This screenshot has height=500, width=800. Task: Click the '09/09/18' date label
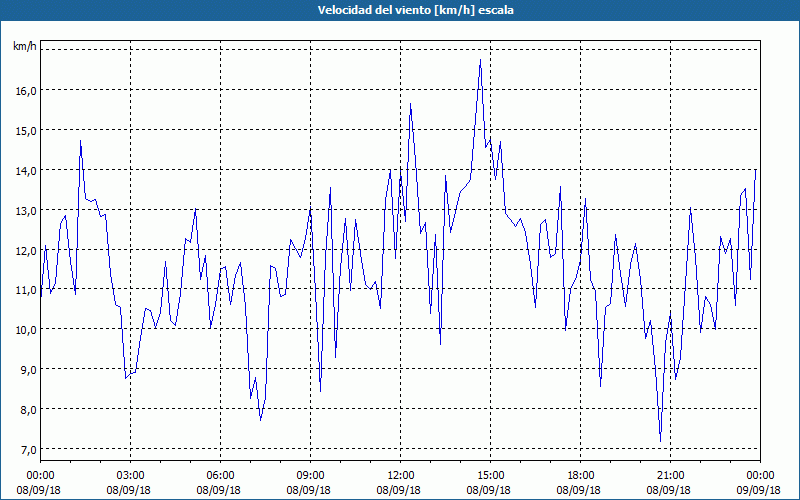(x=760, y=490)
